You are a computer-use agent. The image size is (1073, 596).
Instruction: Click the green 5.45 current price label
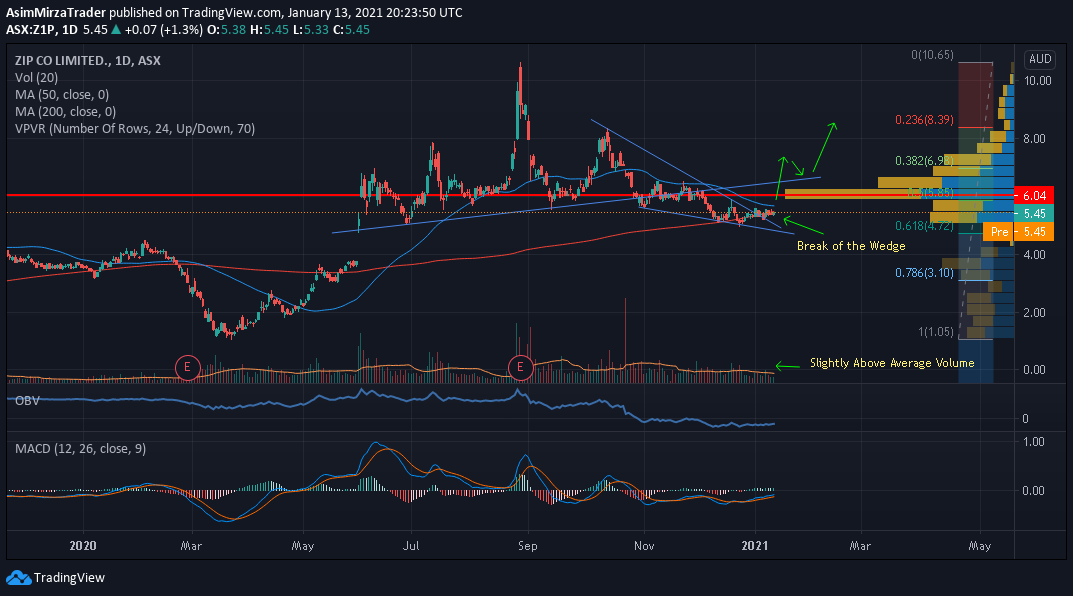tap(1034, 214)
